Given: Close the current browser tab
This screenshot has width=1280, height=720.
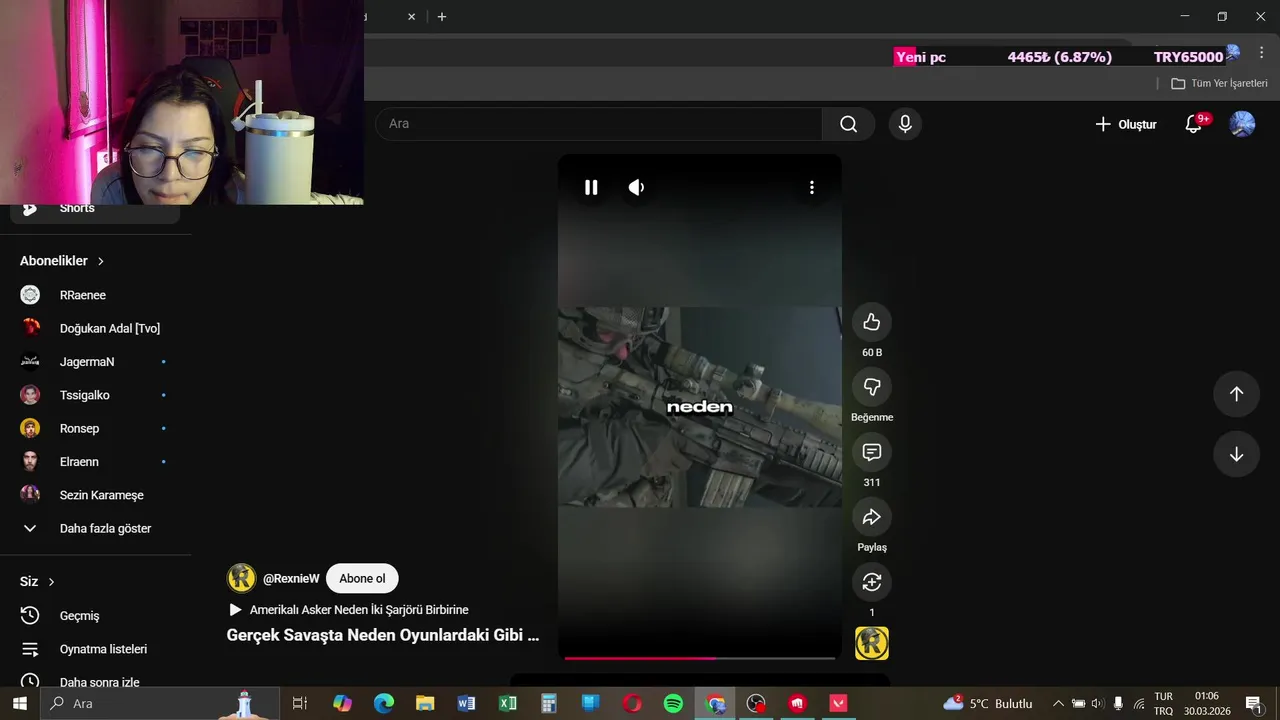Looking at the screenshot, I should [411, 17].
